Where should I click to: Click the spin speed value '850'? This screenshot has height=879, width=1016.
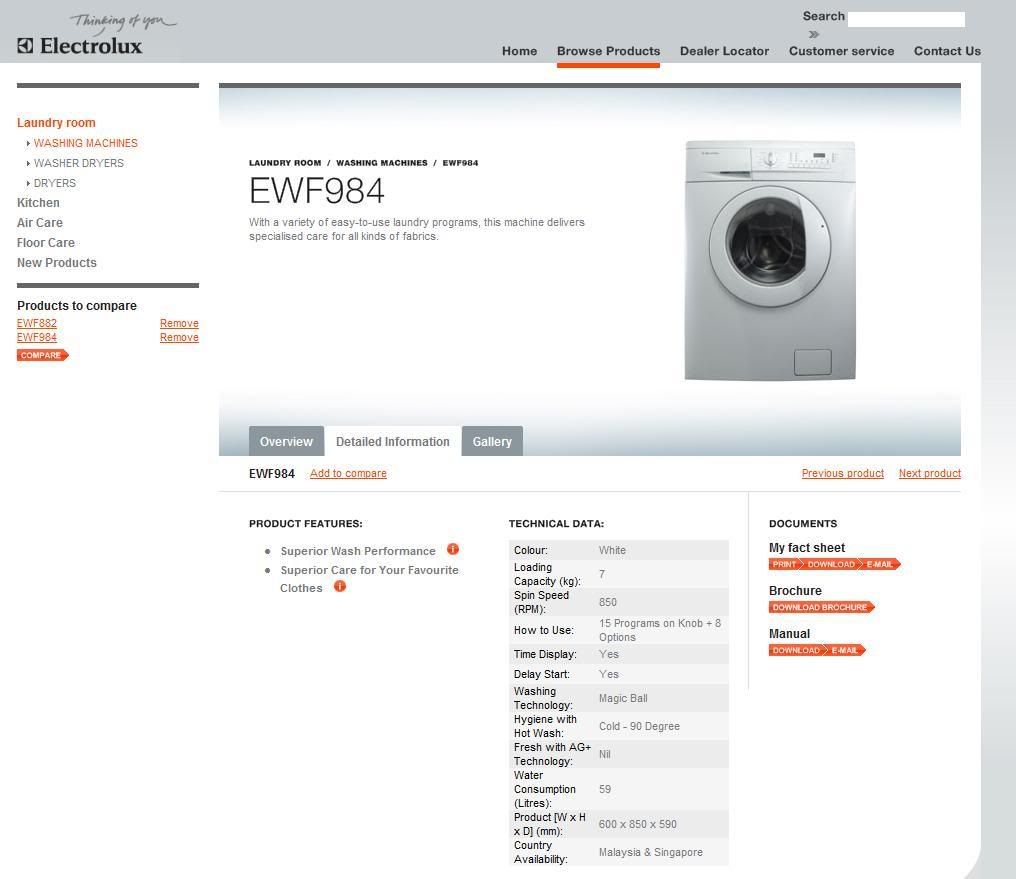(608, 602)
